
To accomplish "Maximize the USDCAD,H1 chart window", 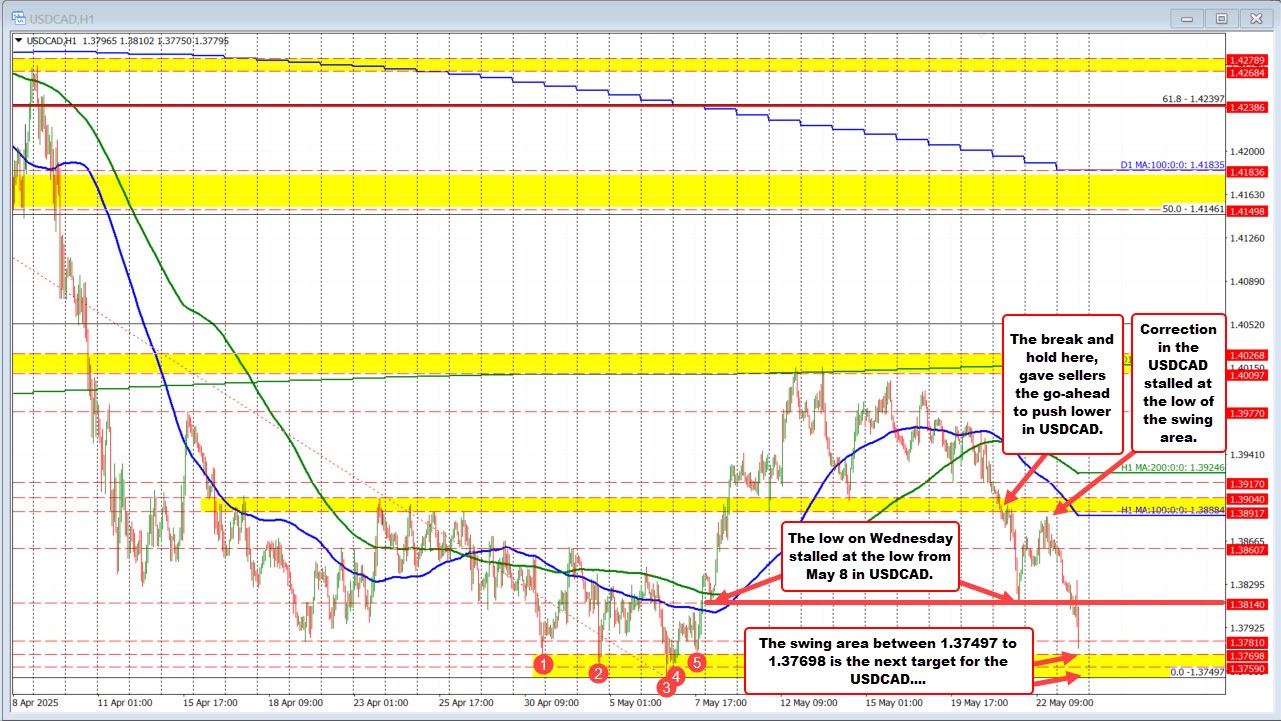I will coord(1222,18).
